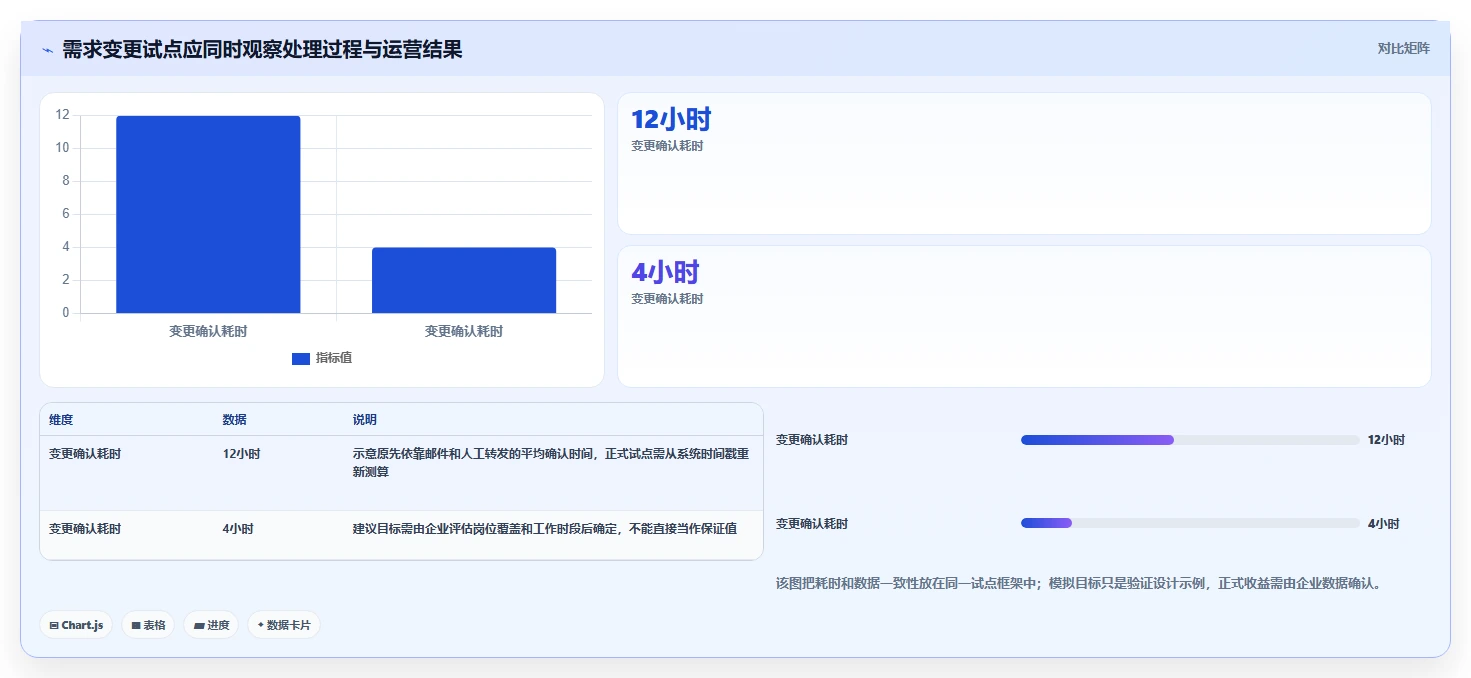This screenshot has width=1471, height=678.
Task: Select the description starting 建议目标需由企业评估
Action: point(545,529)
